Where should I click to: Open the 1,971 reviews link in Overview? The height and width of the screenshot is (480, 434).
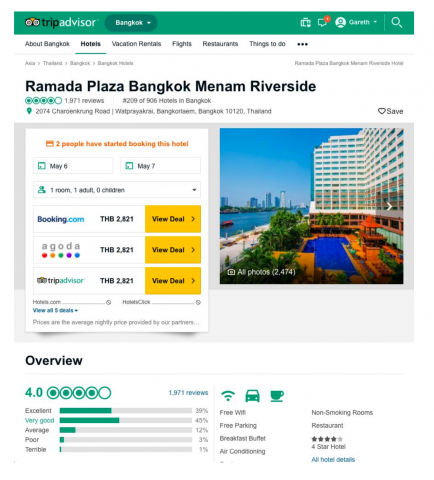click(x=188, y=393)
